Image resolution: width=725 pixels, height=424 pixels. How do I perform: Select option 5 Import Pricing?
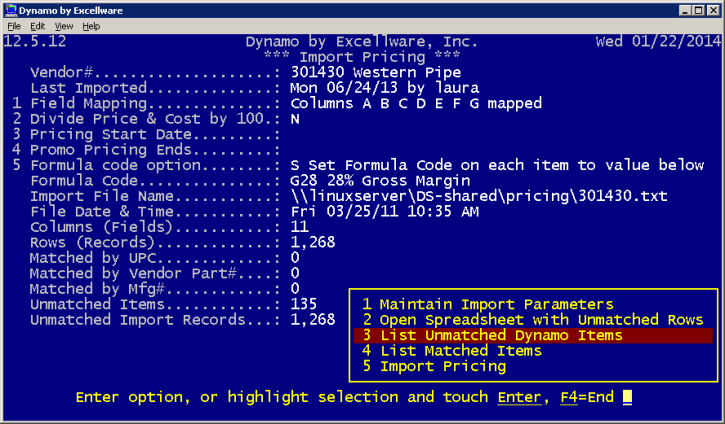click(434, 366)
